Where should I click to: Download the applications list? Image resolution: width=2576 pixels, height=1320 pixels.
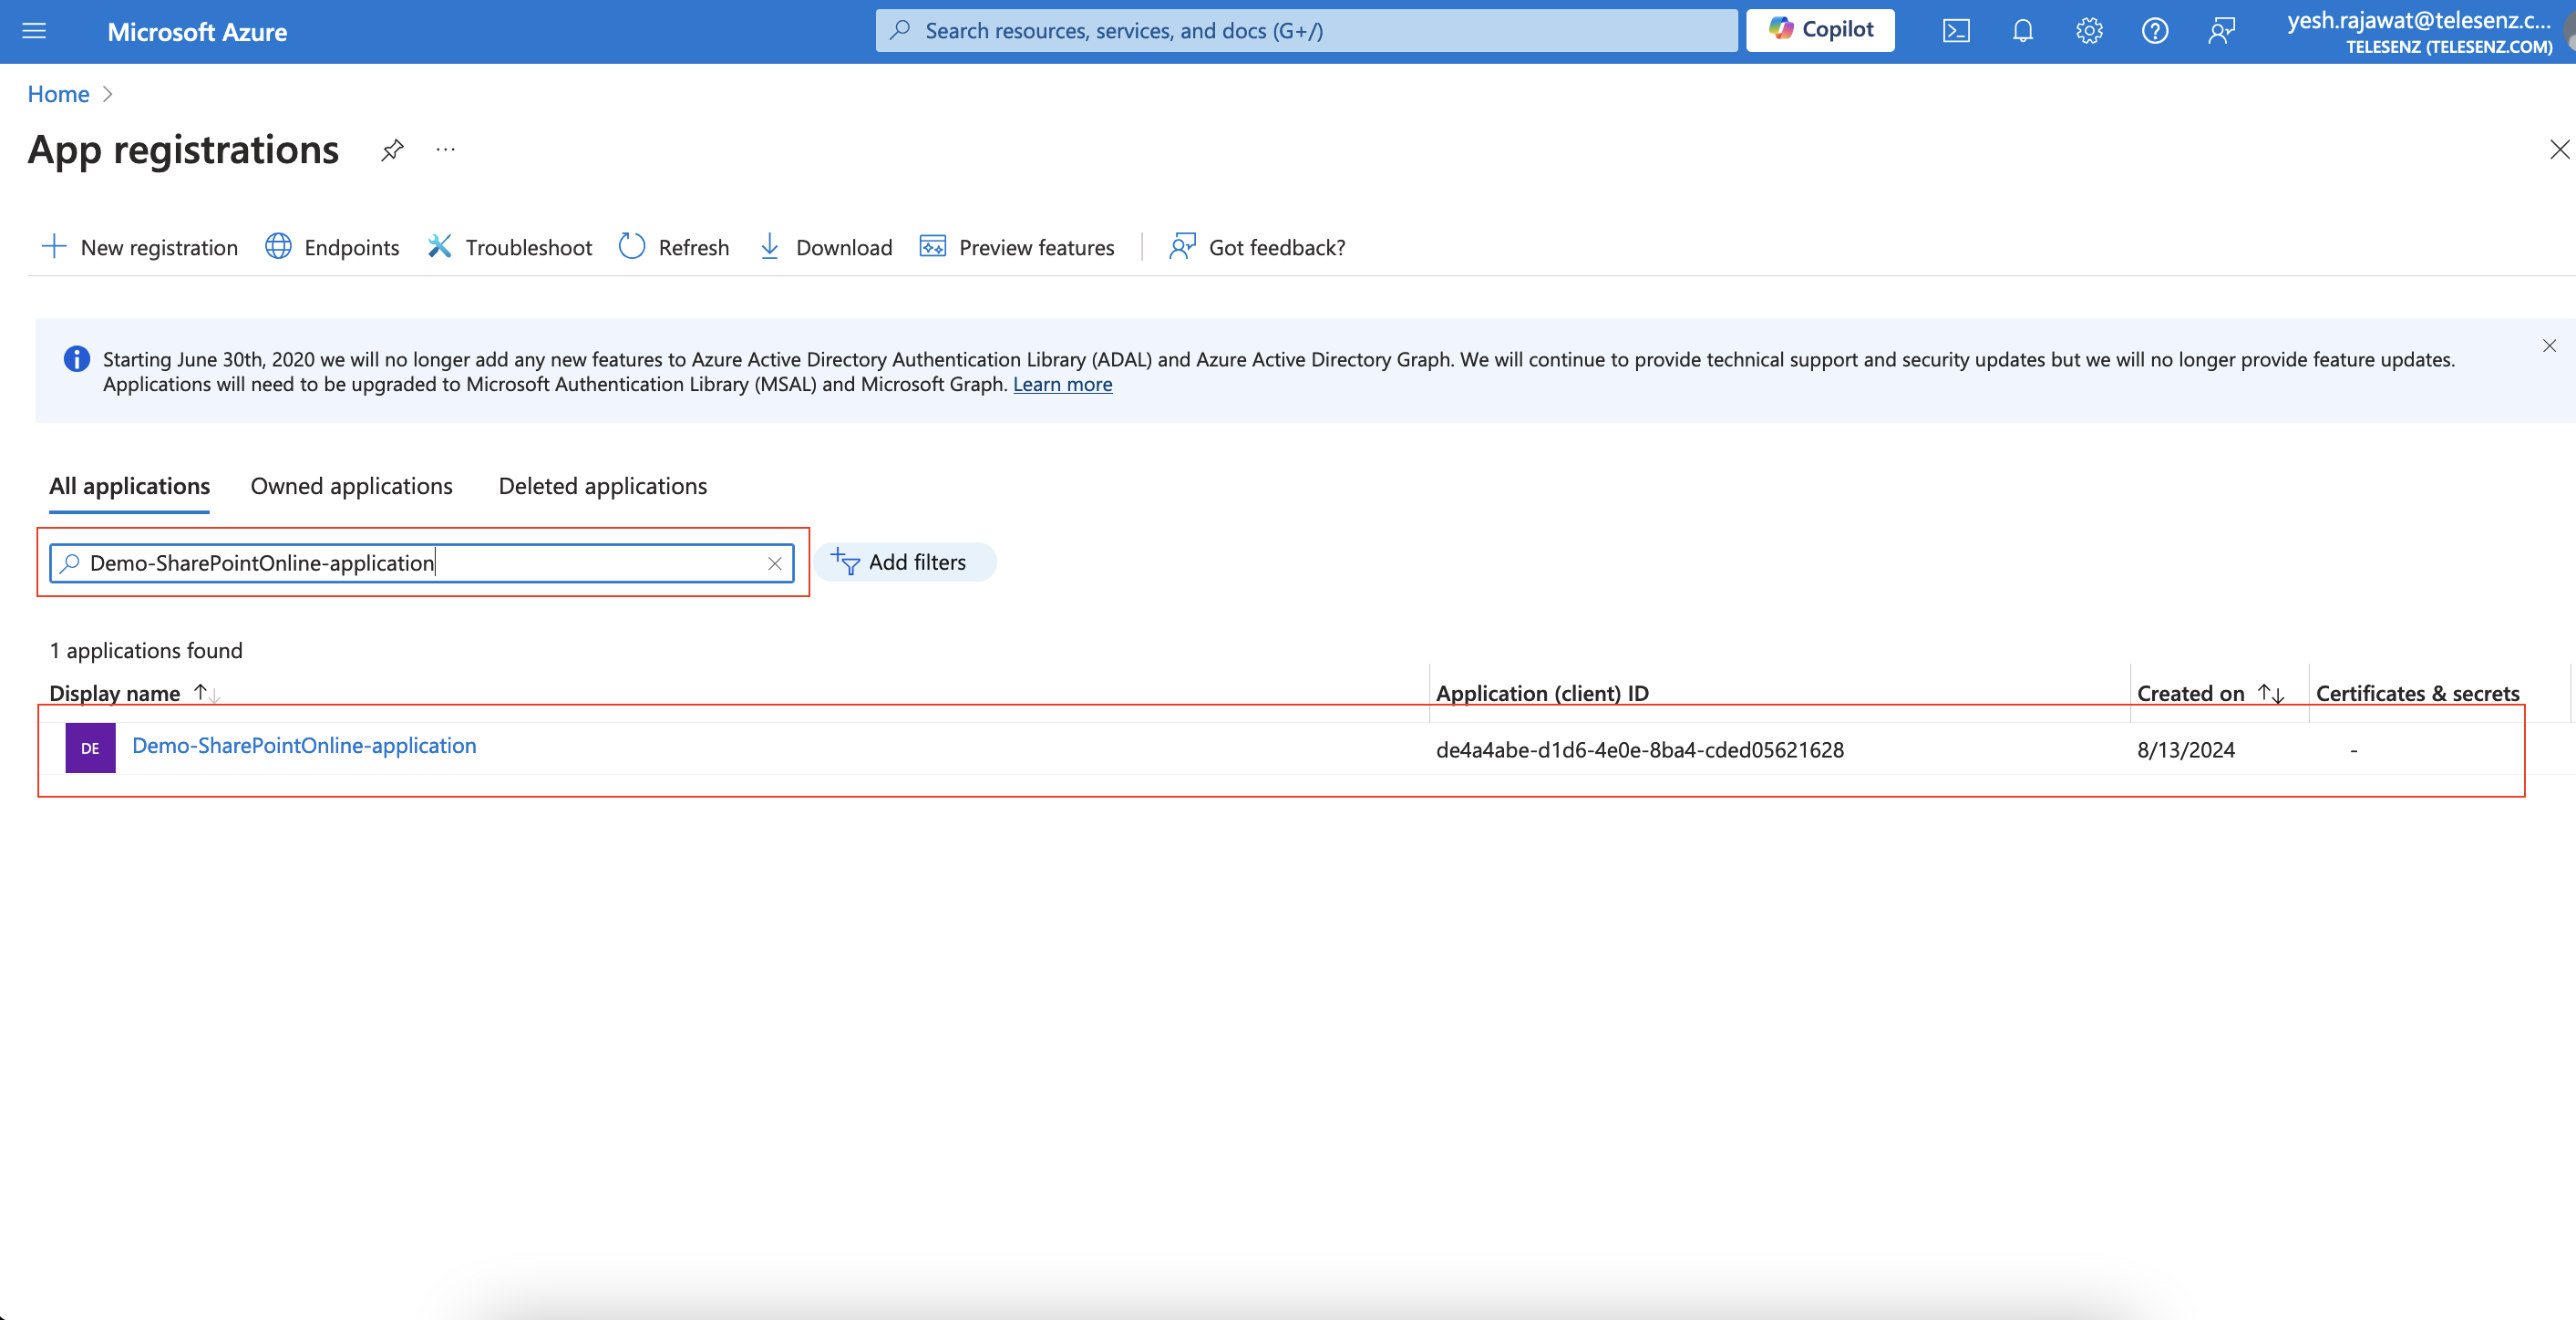click(825, 247)
